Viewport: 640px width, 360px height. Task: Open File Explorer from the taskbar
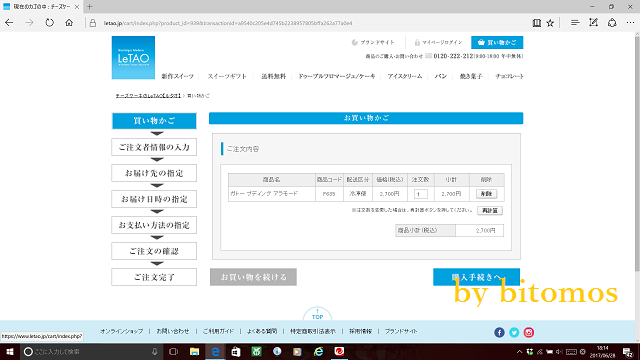(x=194, y=351)
